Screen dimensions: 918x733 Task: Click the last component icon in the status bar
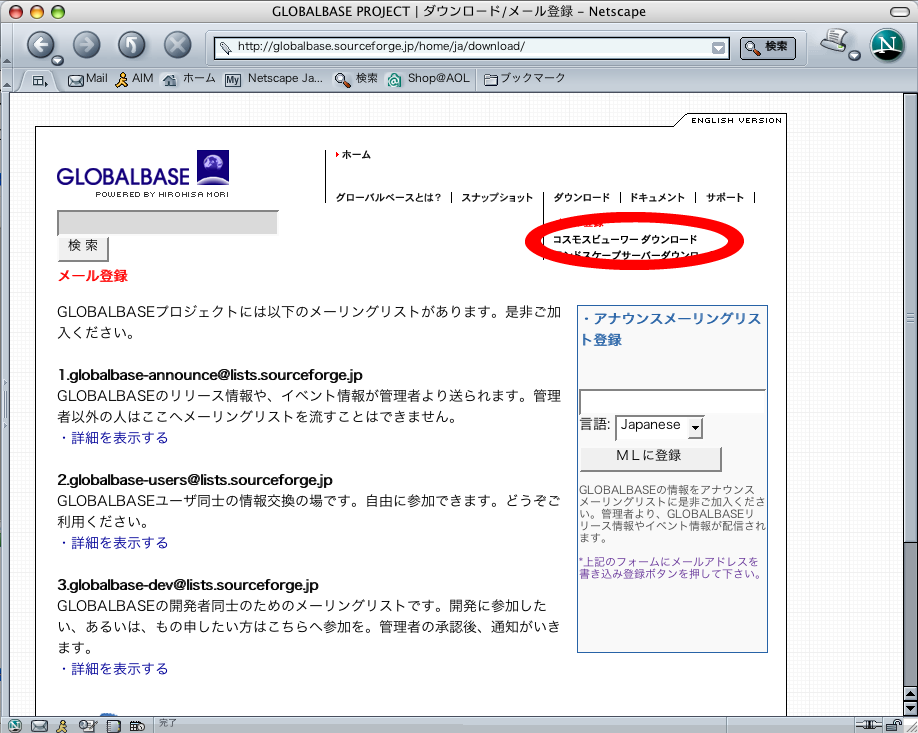tap(137, 725)
